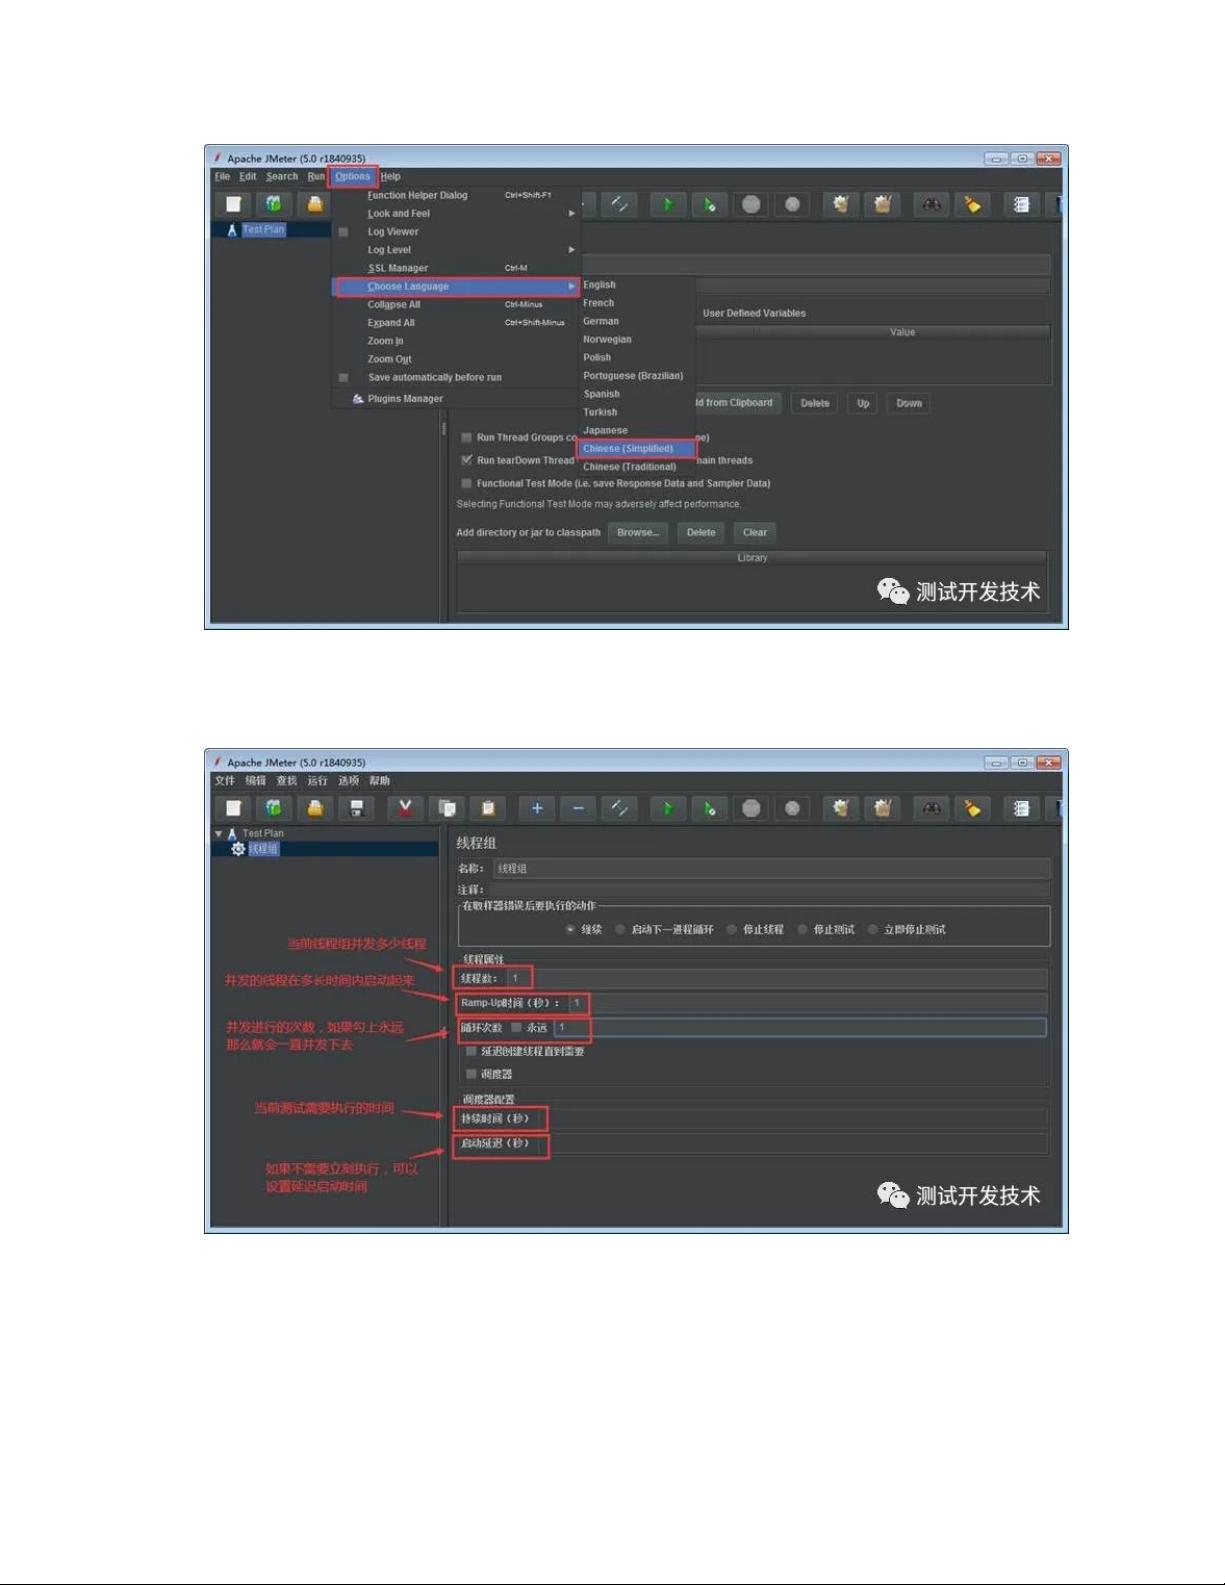Open 文件 menu in lower JMeter window
Viewport: 1225px width, 1585px height.
pos(224,780)
